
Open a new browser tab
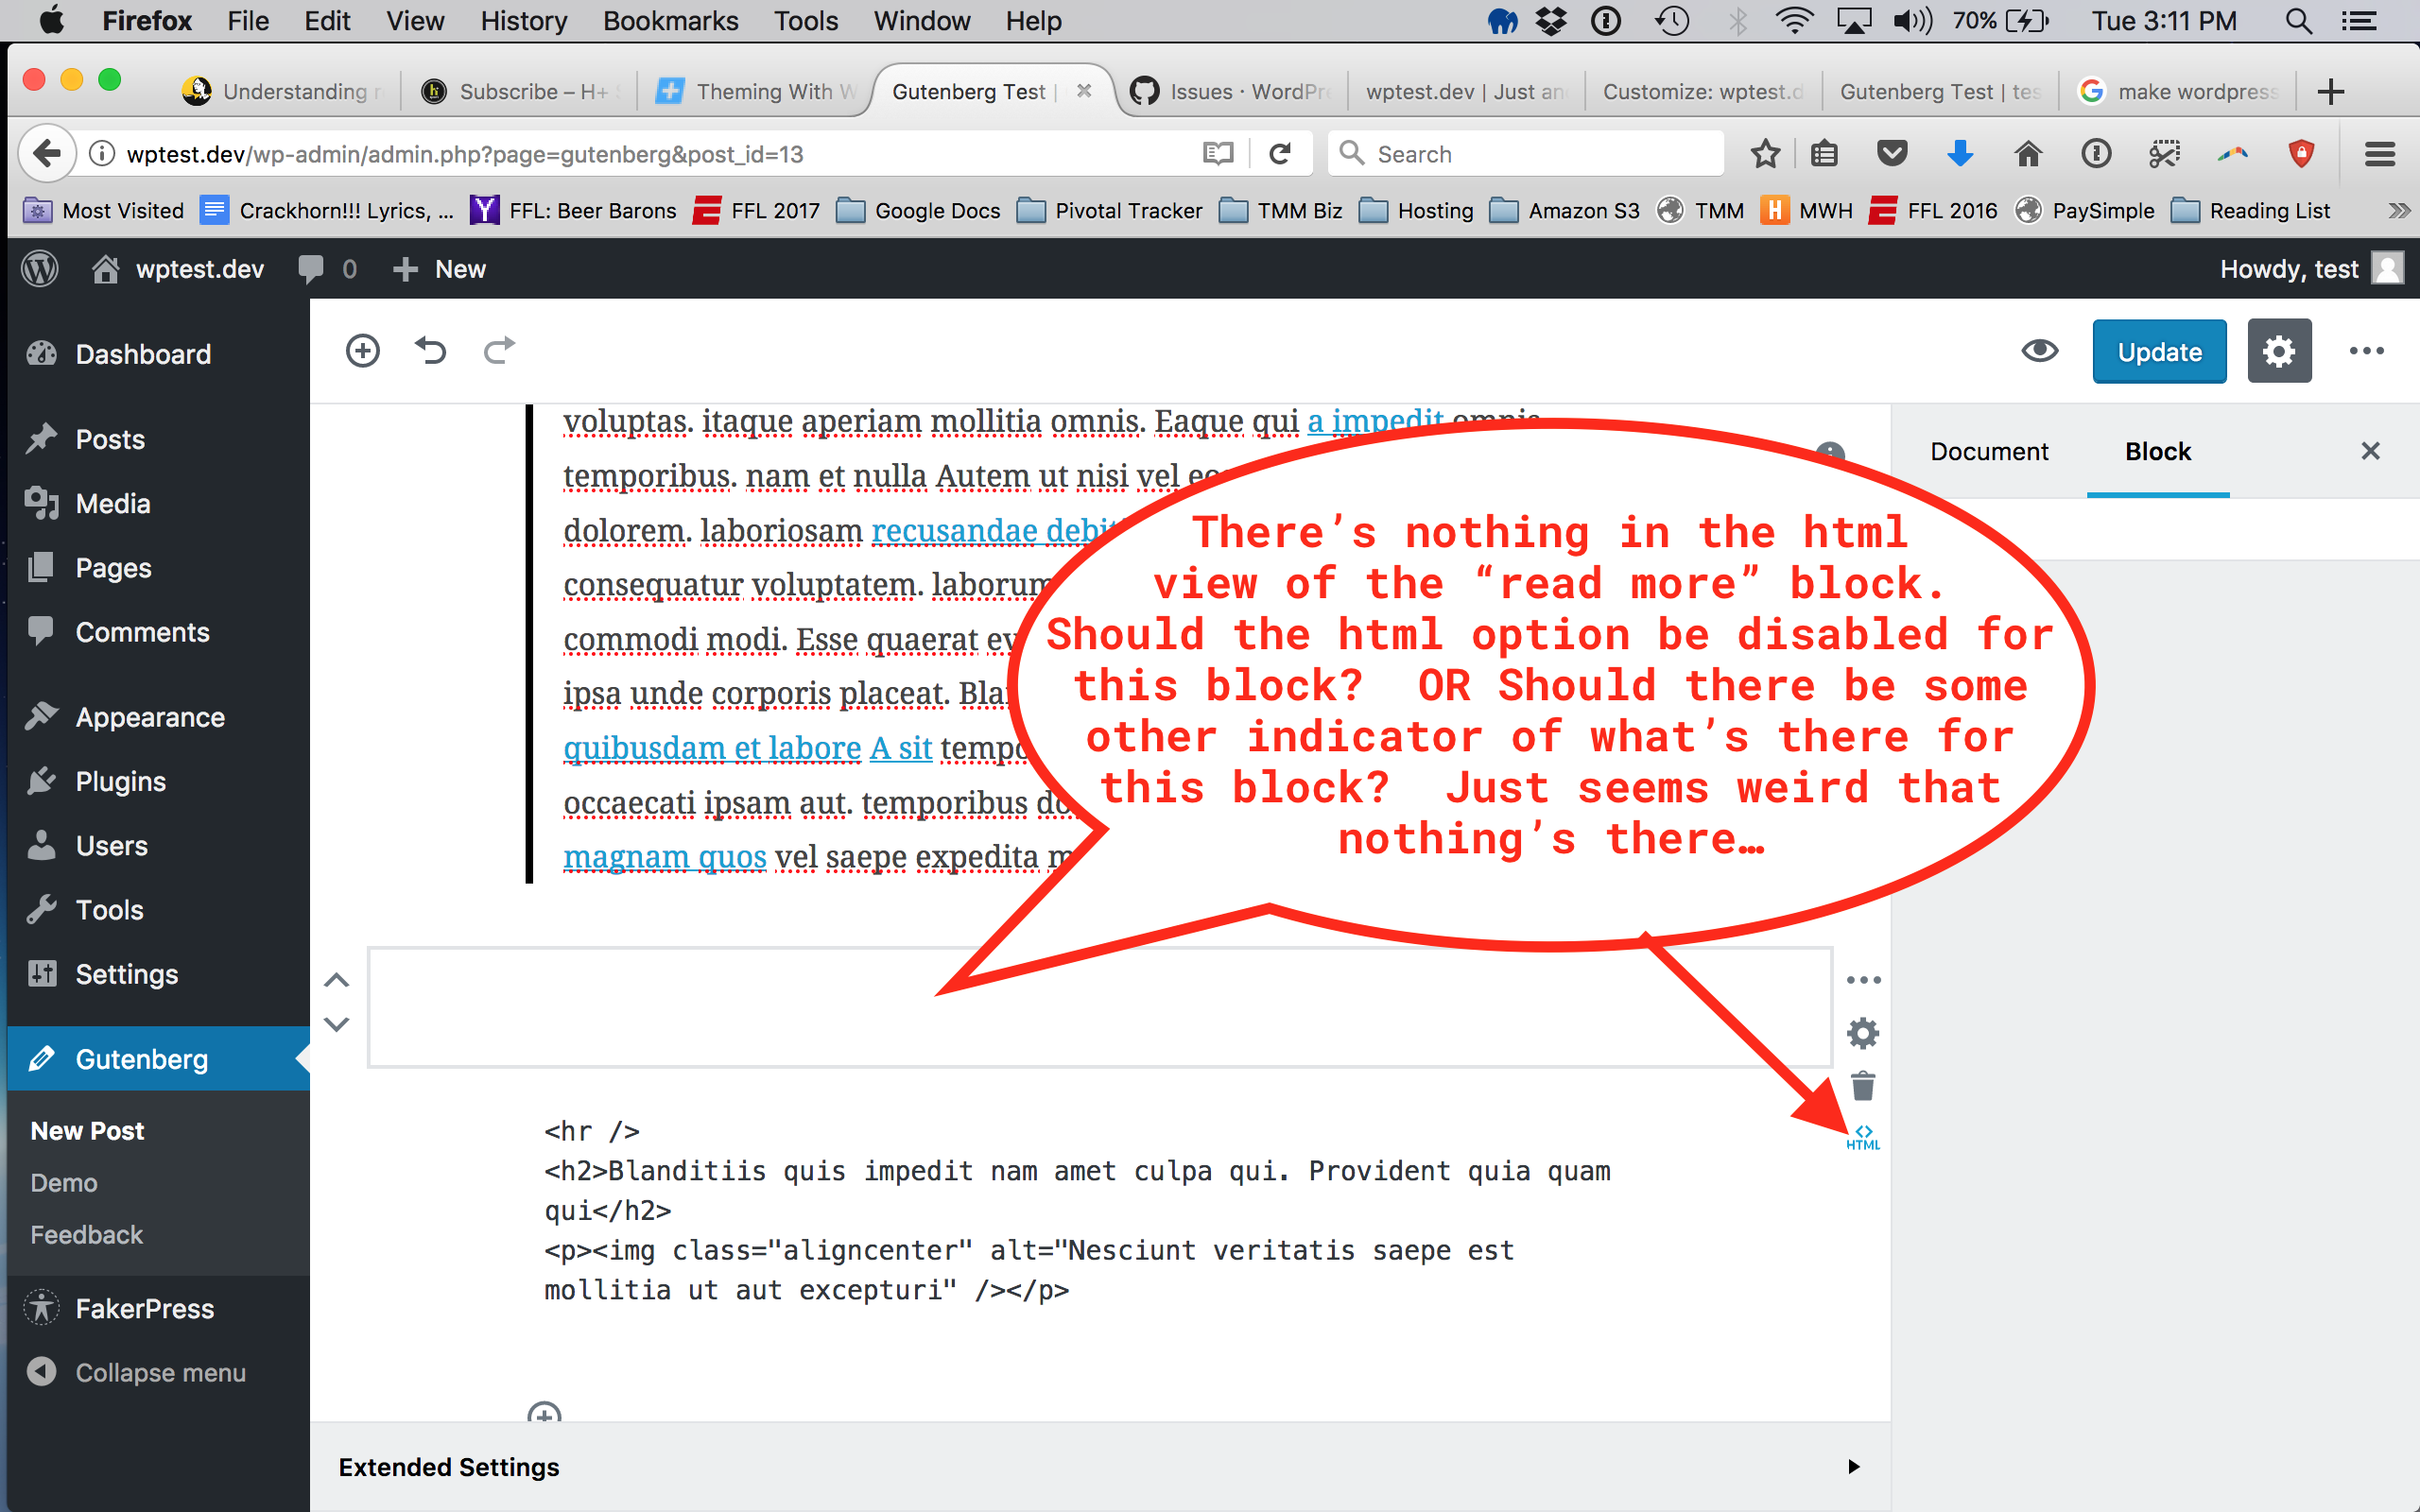pos(2331,92)
